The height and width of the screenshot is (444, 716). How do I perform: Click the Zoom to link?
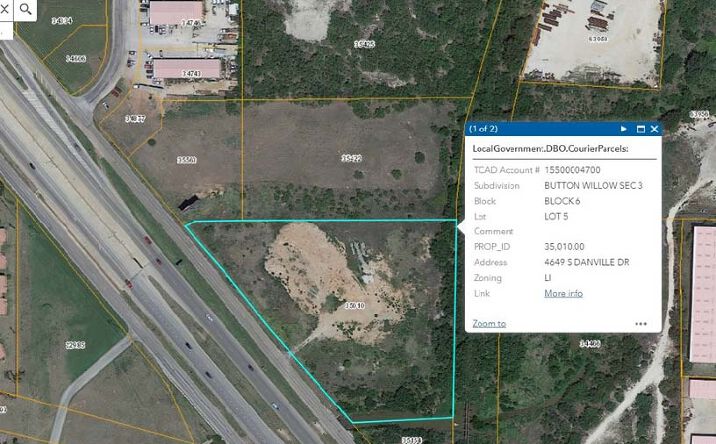489,324
